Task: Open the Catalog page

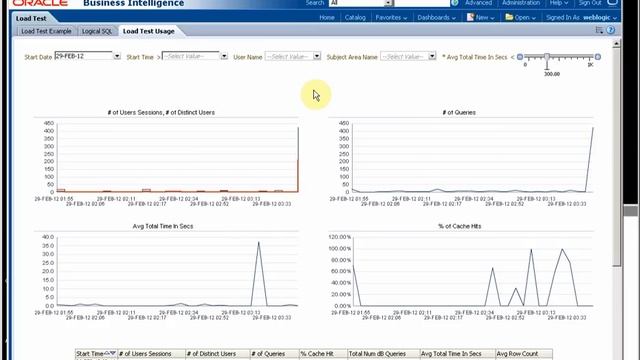Action: tap(355, 18)
